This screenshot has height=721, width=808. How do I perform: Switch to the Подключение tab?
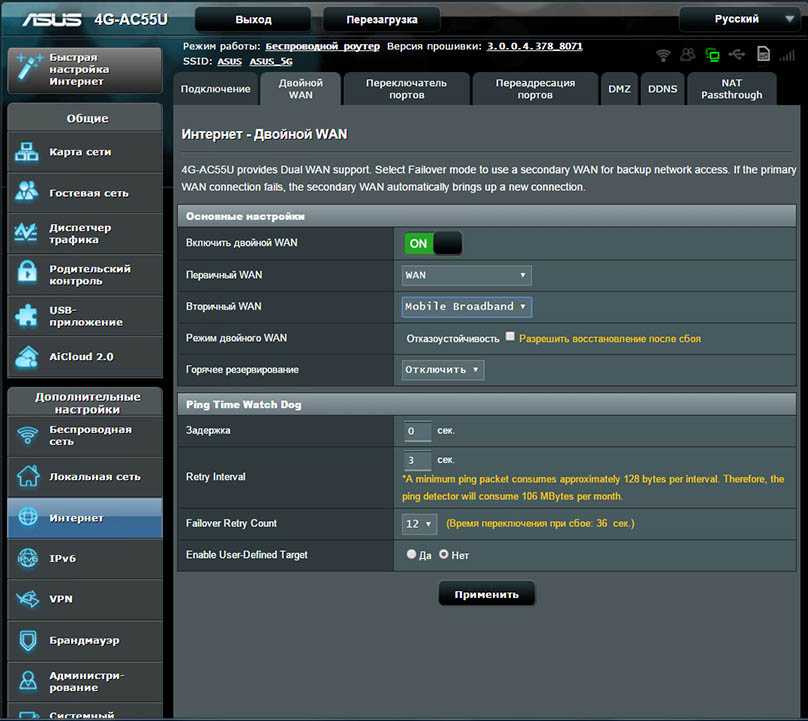215,89
